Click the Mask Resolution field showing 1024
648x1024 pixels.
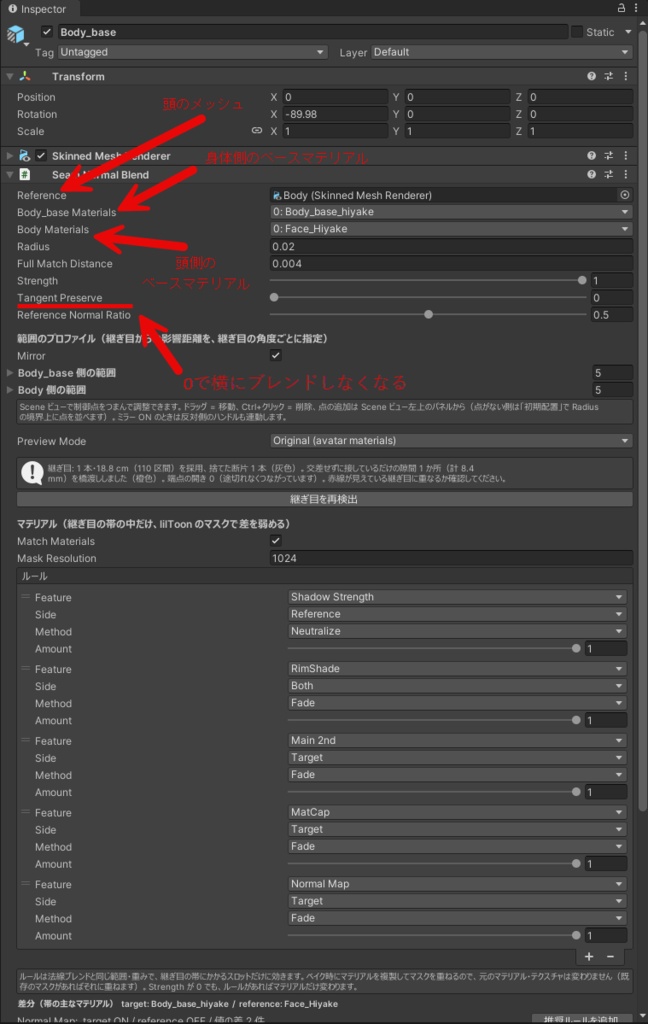(x=451, y=558)
